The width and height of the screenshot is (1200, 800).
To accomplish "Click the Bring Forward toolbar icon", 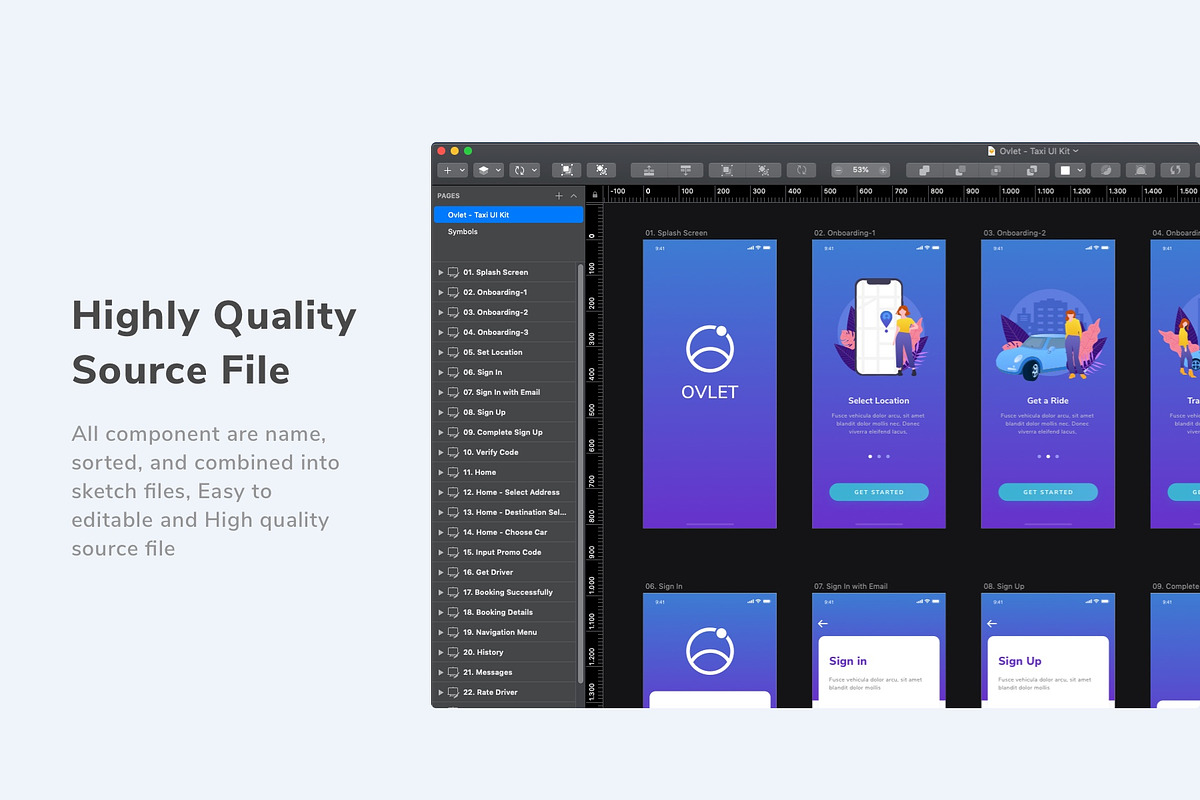I will 649,170.
